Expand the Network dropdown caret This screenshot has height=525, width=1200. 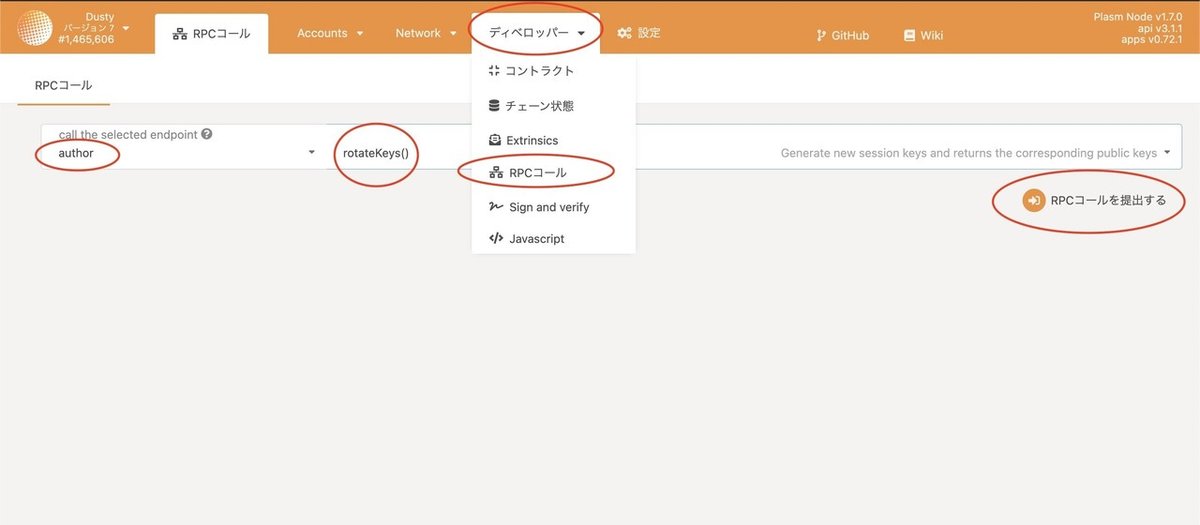tap(452, 34)
